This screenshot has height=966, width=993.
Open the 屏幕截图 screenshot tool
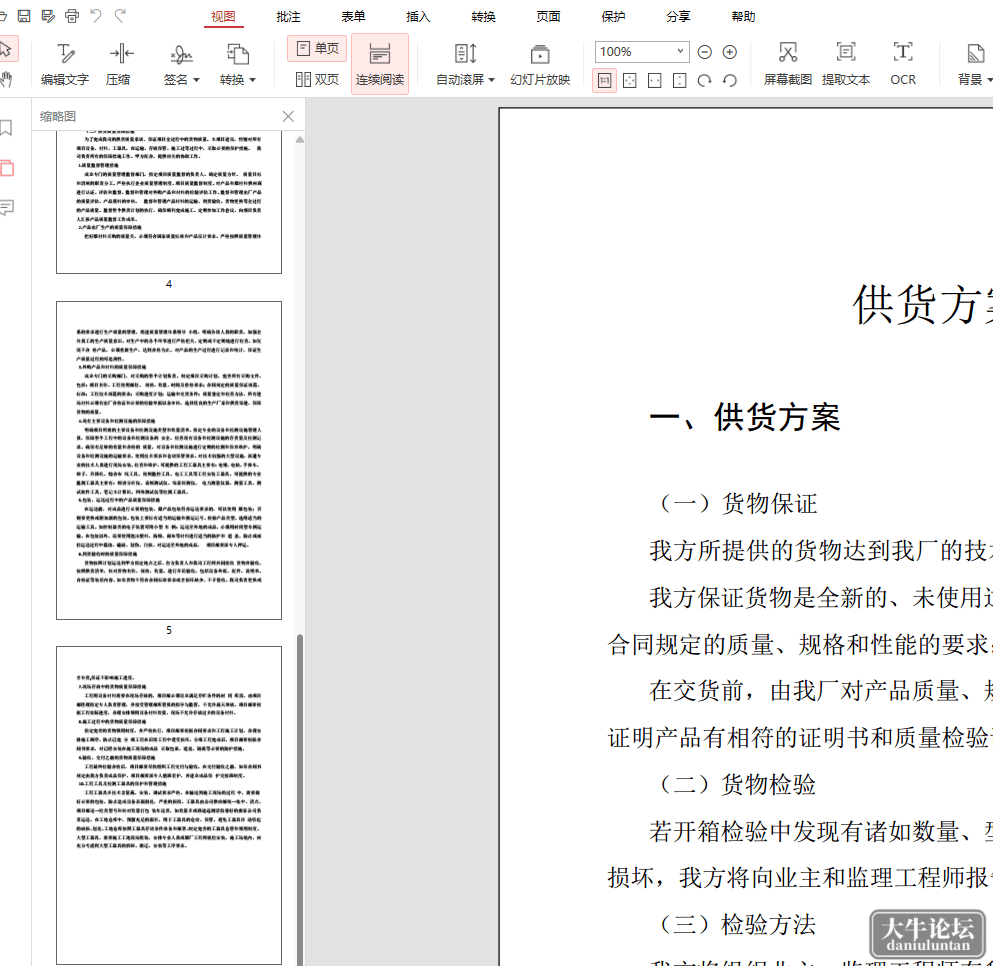[788, 64]
